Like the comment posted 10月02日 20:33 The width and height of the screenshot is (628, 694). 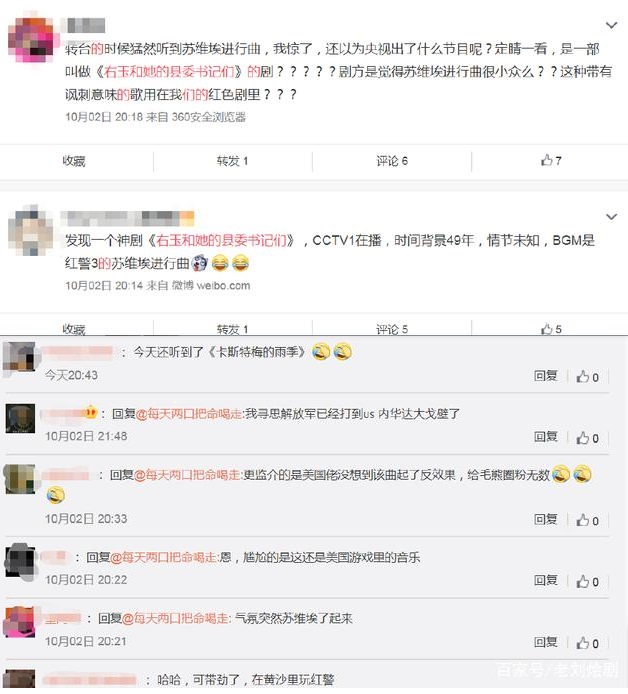[587, 520]
